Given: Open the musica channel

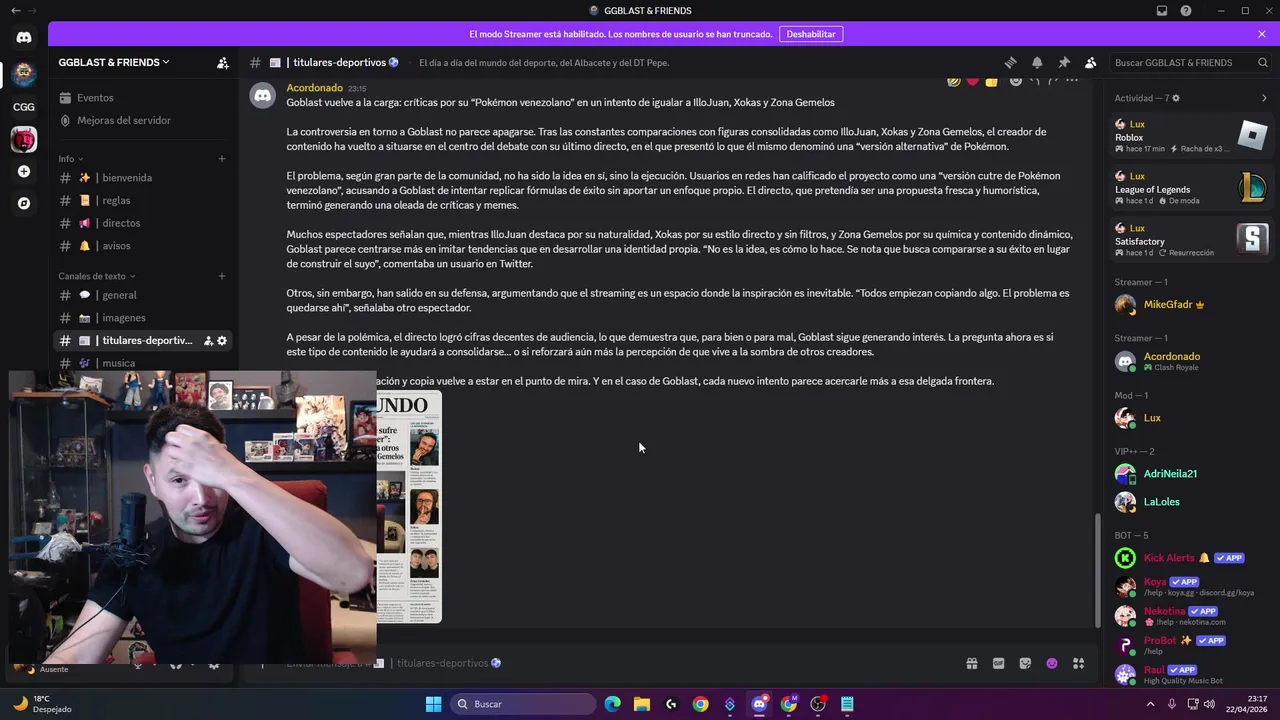Looking at the screenshot, I should click(x=142, y=363).
